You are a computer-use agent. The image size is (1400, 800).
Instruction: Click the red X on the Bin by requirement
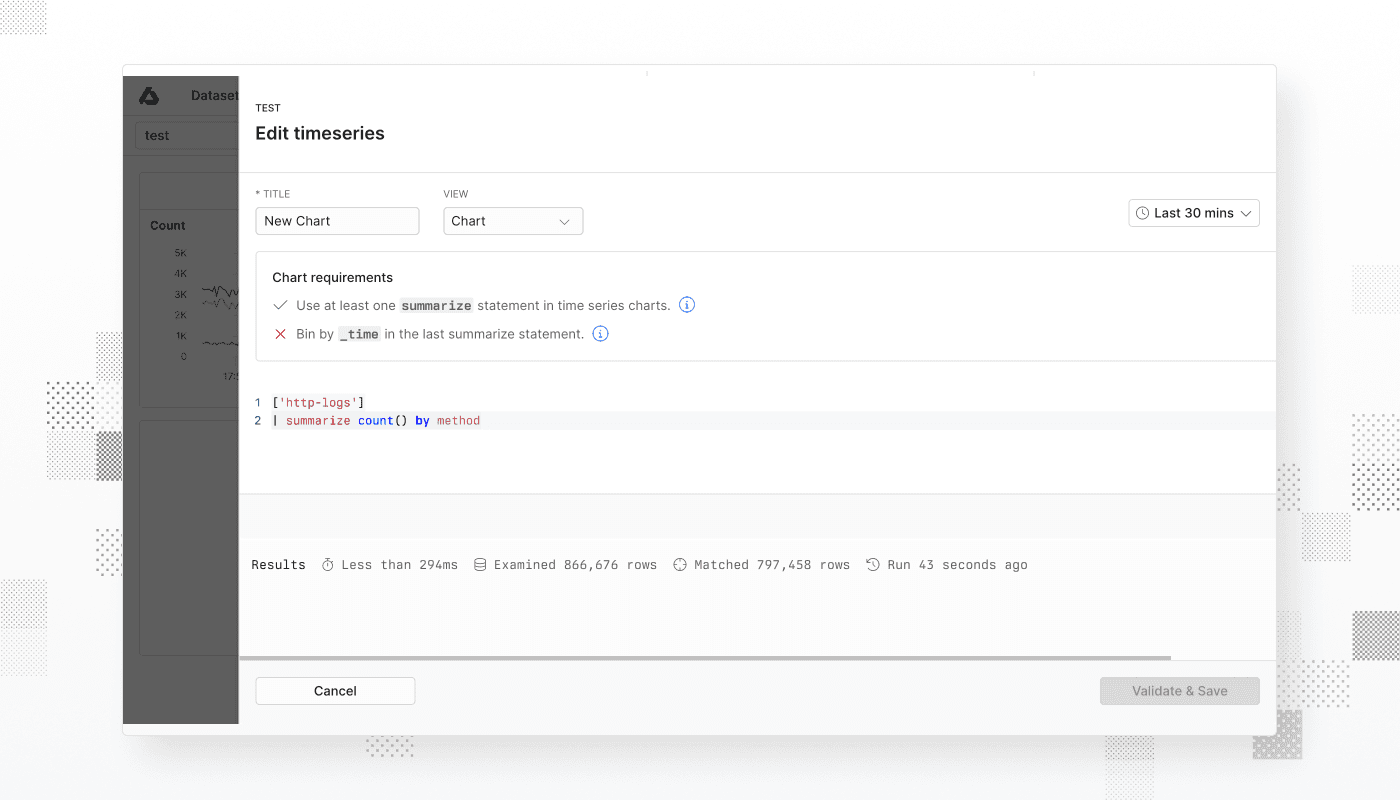[280, 334]
